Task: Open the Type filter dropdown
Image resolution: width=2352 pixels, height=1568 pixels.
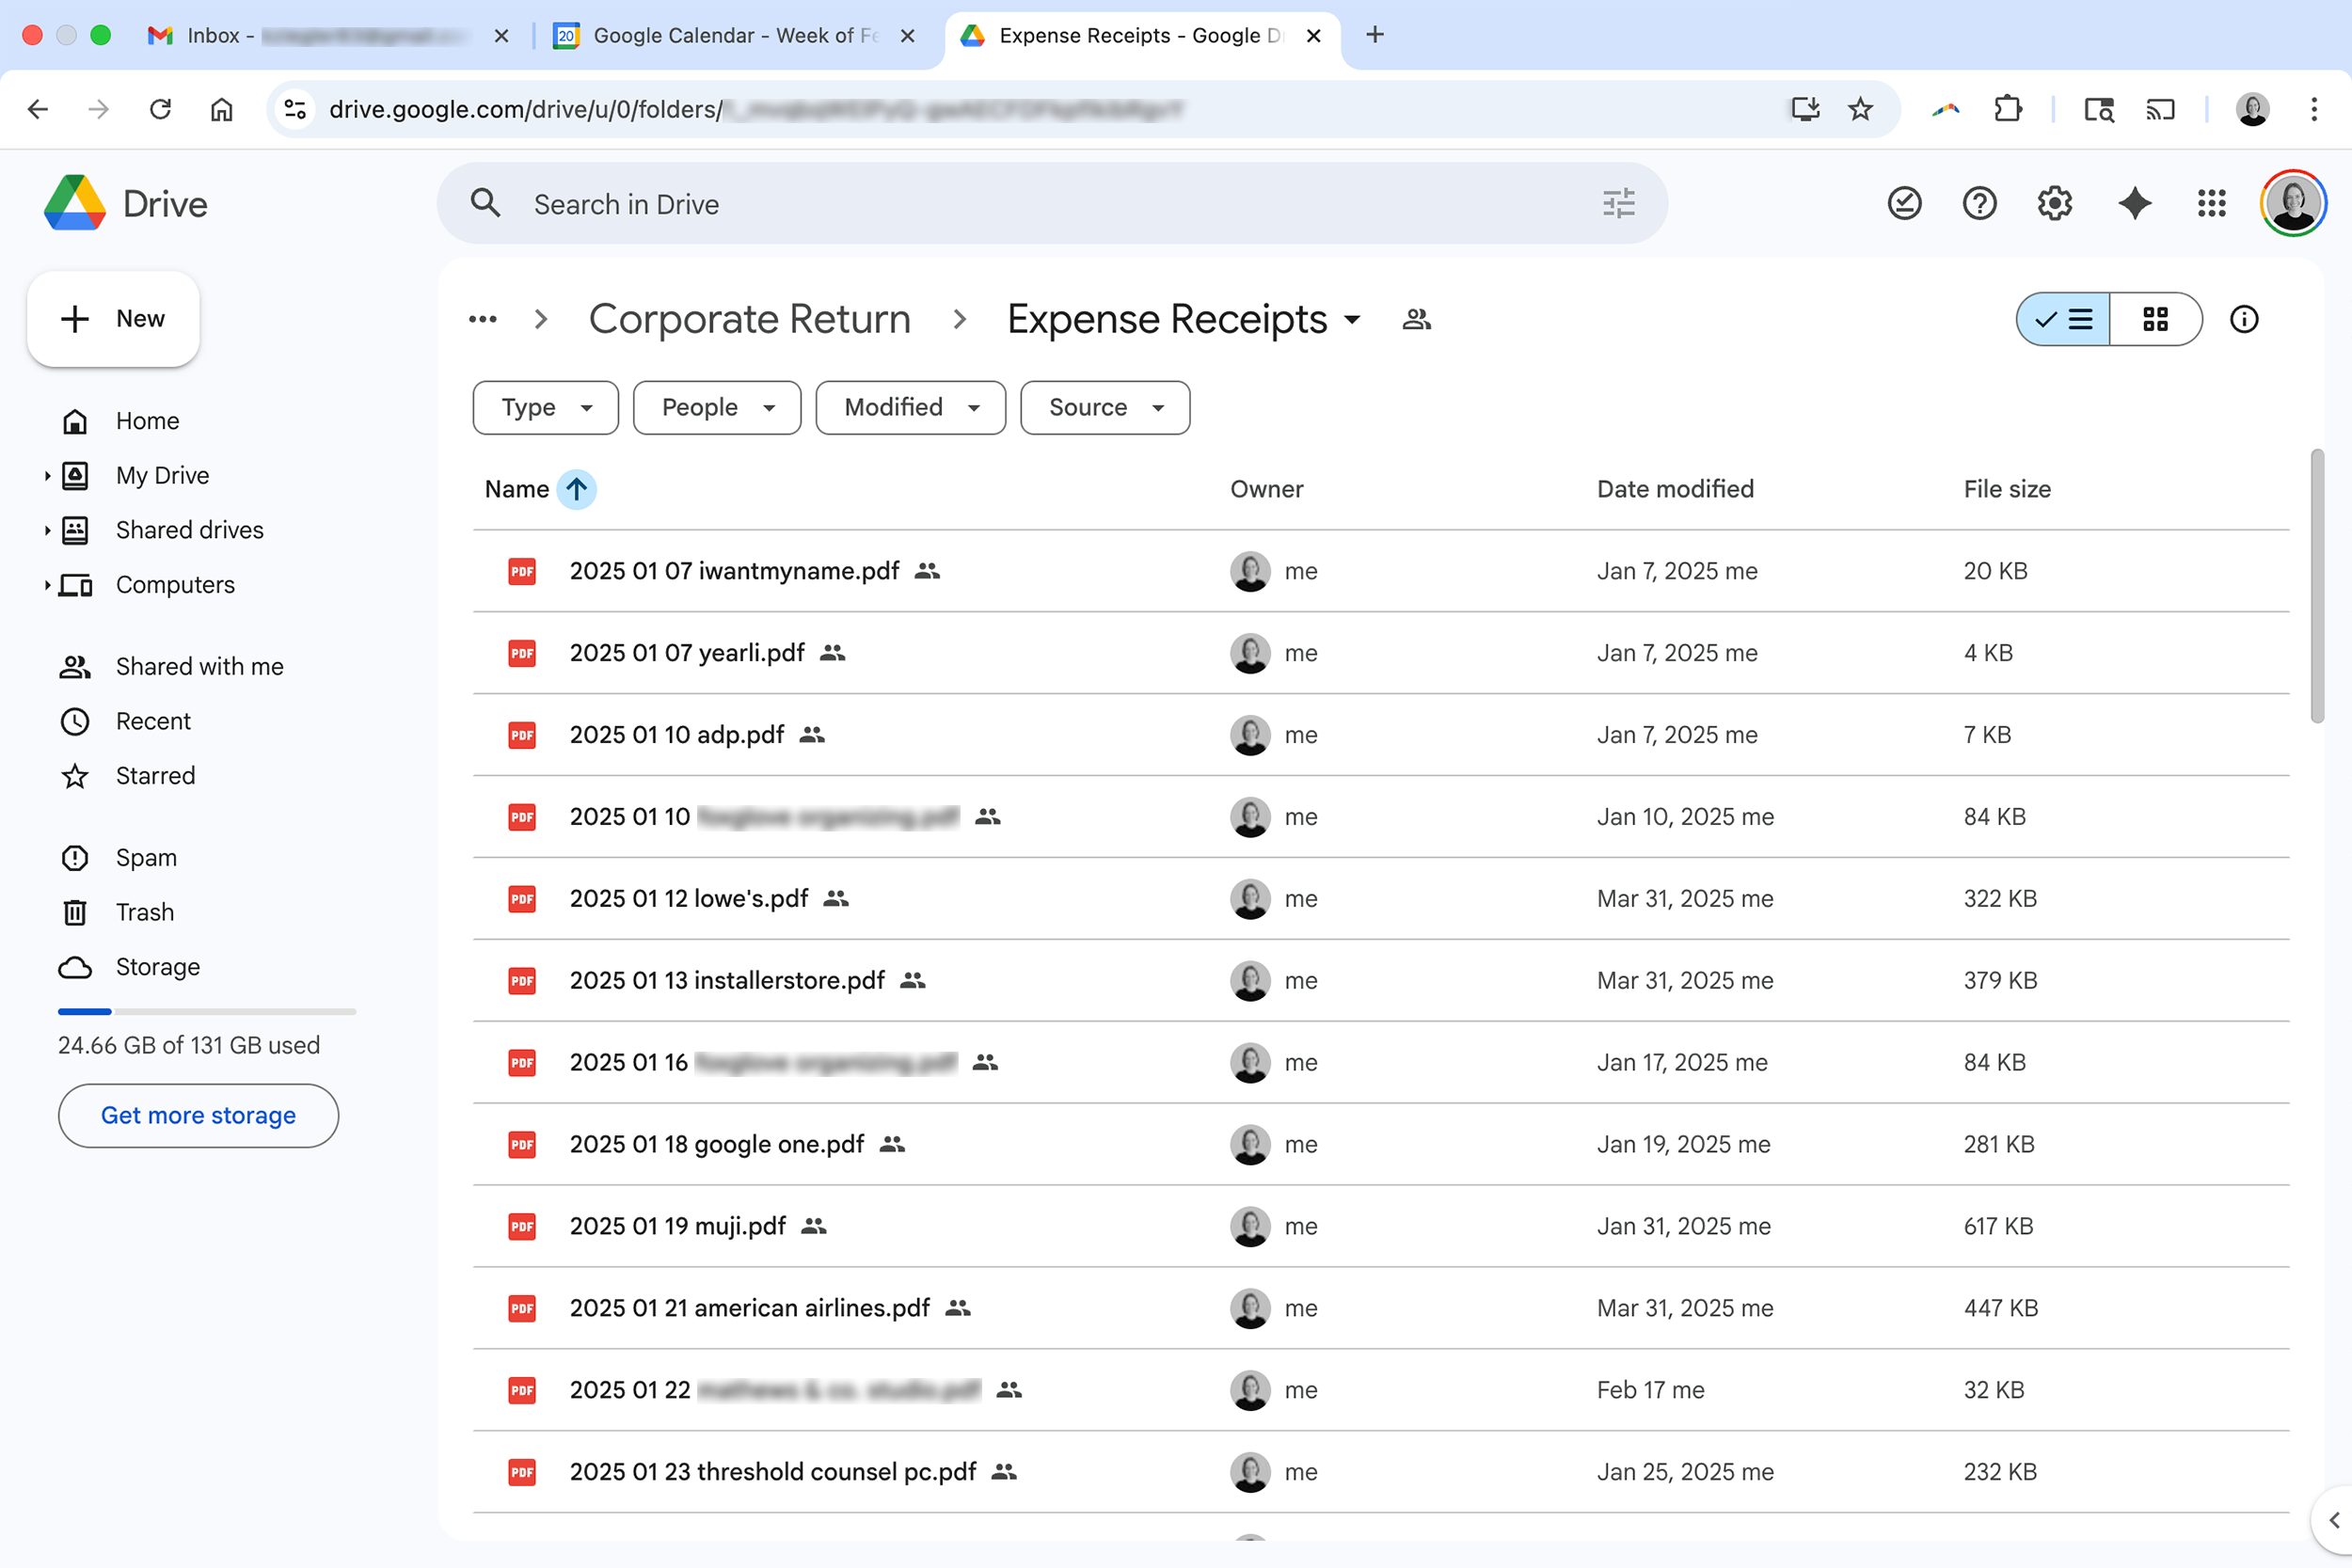Action: [545, 407]
